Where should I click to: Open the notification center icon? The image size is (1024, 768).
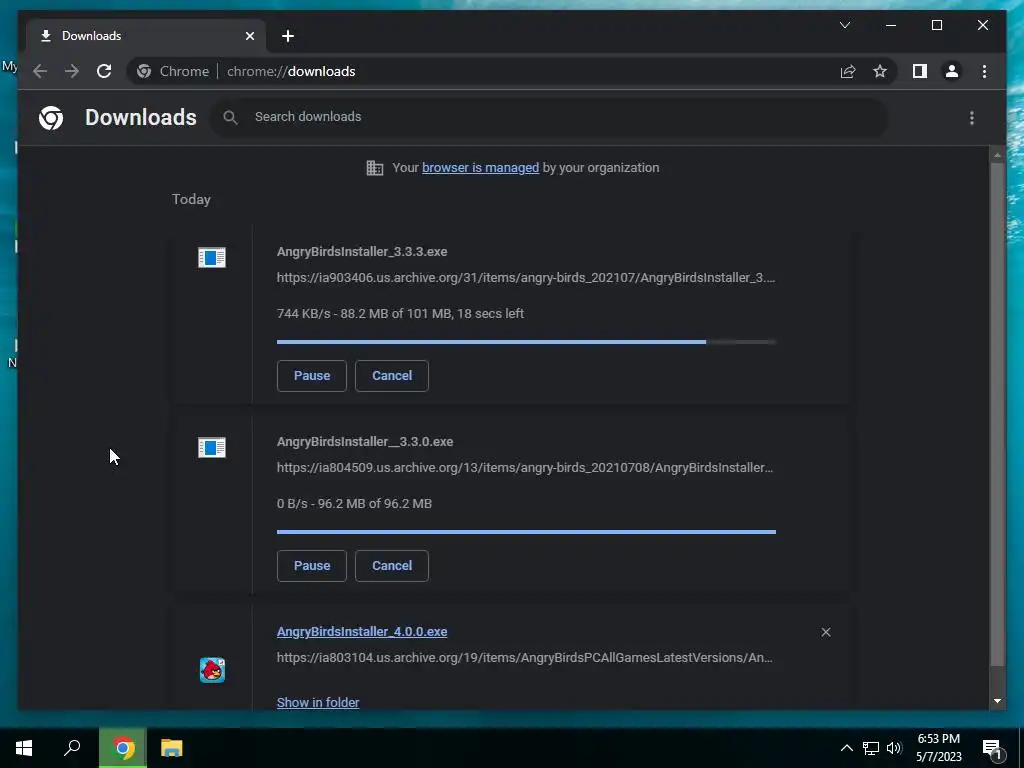pyautogui.click(x=993, y=748)
